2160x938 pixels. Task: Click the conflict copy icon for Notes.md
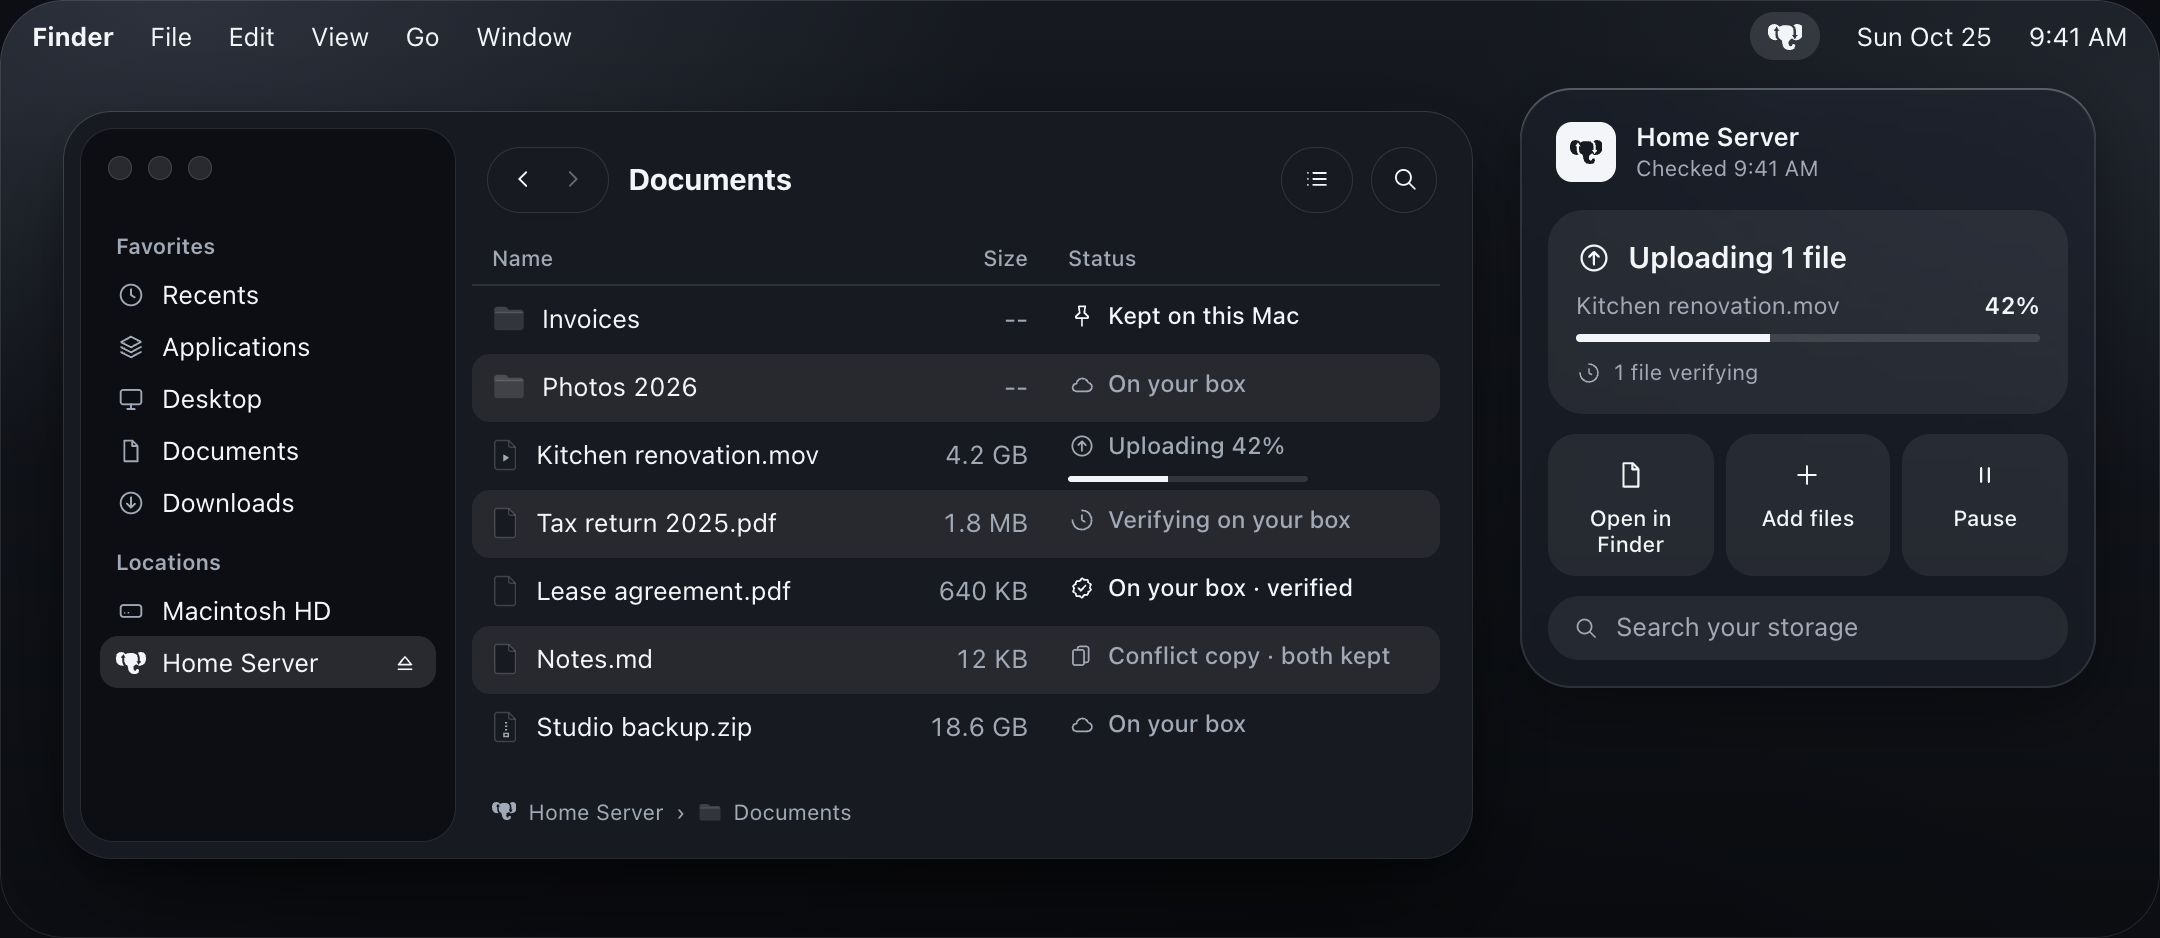pos(1081,656)
